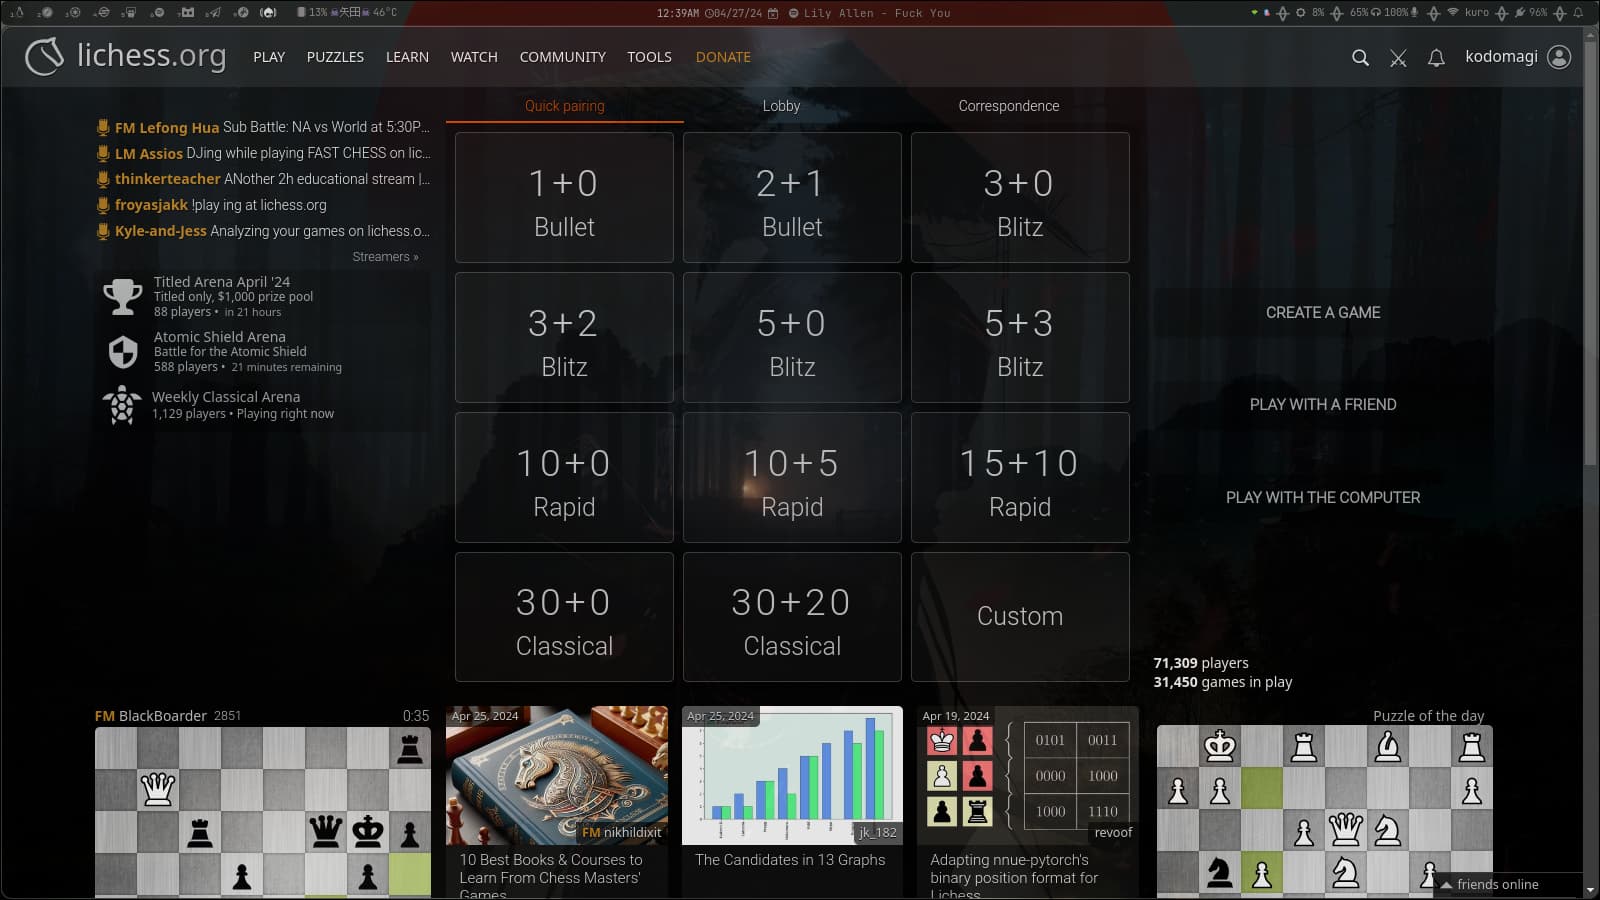The height and width of the screenshot is (900, 1600).
Task: Click the Atomic Shield Arena shield icon
Action: coord(123,352)
